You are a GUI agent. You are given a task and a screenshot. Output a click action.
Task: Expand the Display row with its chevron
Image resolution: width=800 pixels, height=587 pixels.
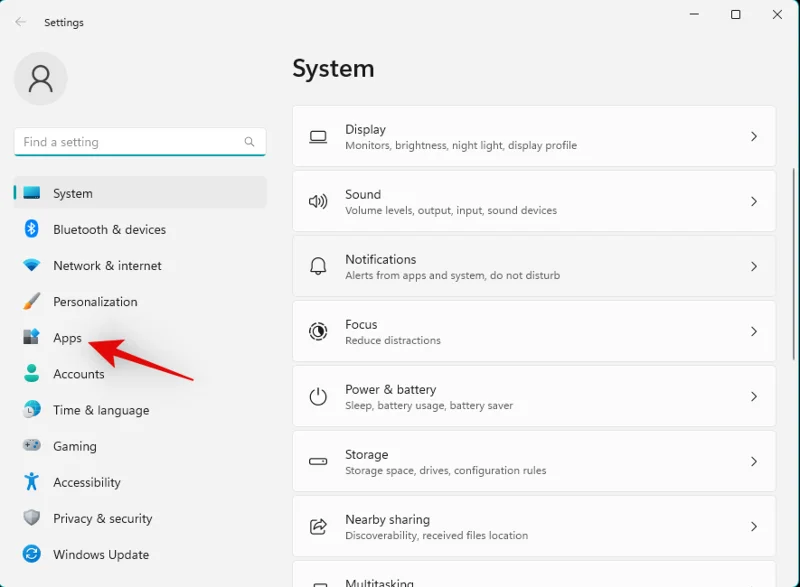[x=754, y=136]
